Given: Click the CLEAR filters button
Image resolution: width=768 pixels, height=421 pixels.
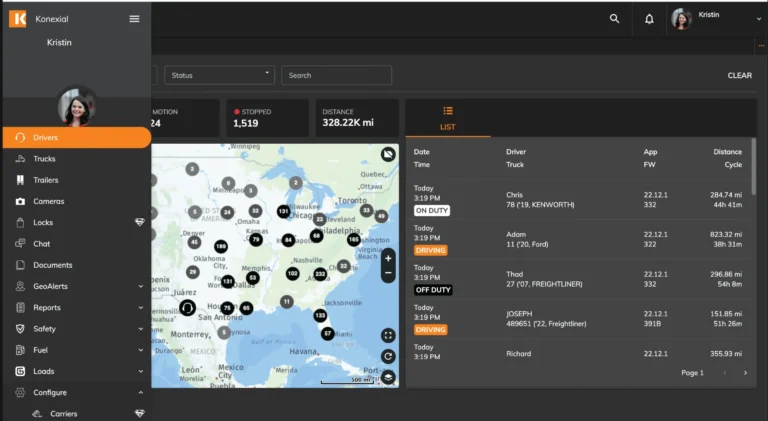Looking at the screenshot, I should click(739, 75).
